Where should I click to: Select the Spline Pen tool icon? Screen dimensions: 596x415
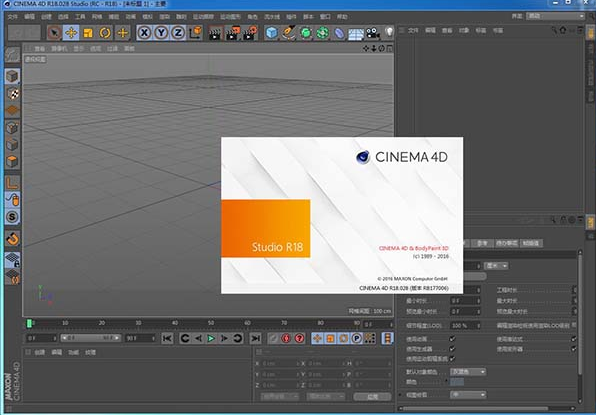tap(289, 33)
